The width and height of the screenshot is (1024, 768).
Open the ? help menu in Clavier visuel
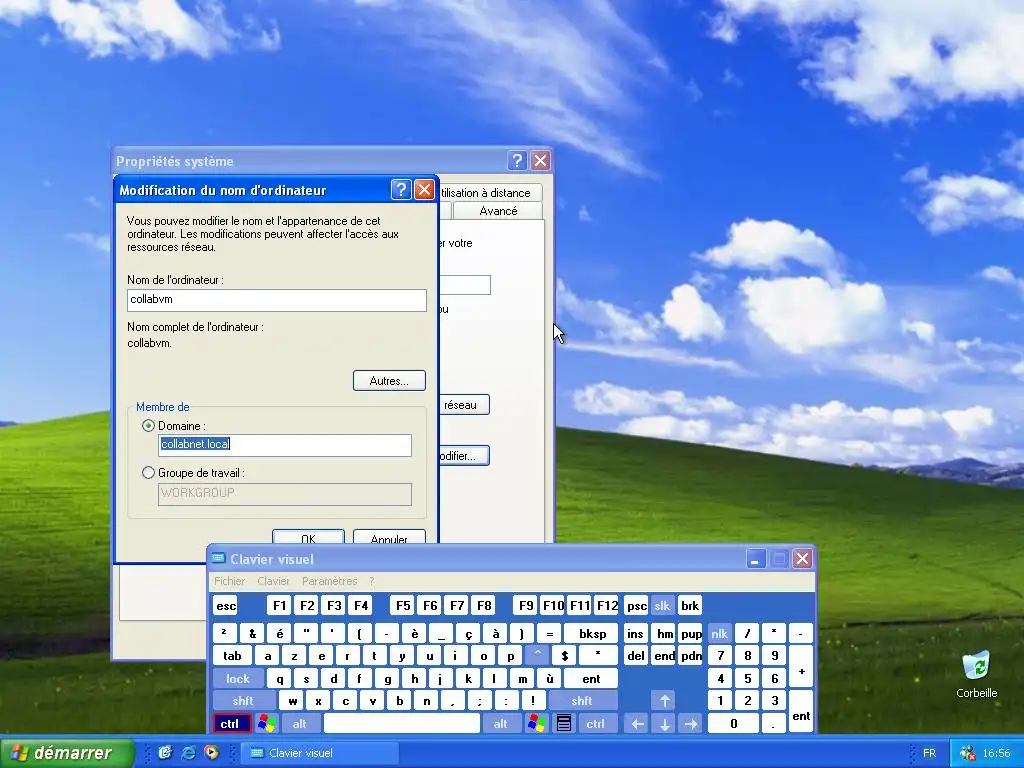point(372,581)
